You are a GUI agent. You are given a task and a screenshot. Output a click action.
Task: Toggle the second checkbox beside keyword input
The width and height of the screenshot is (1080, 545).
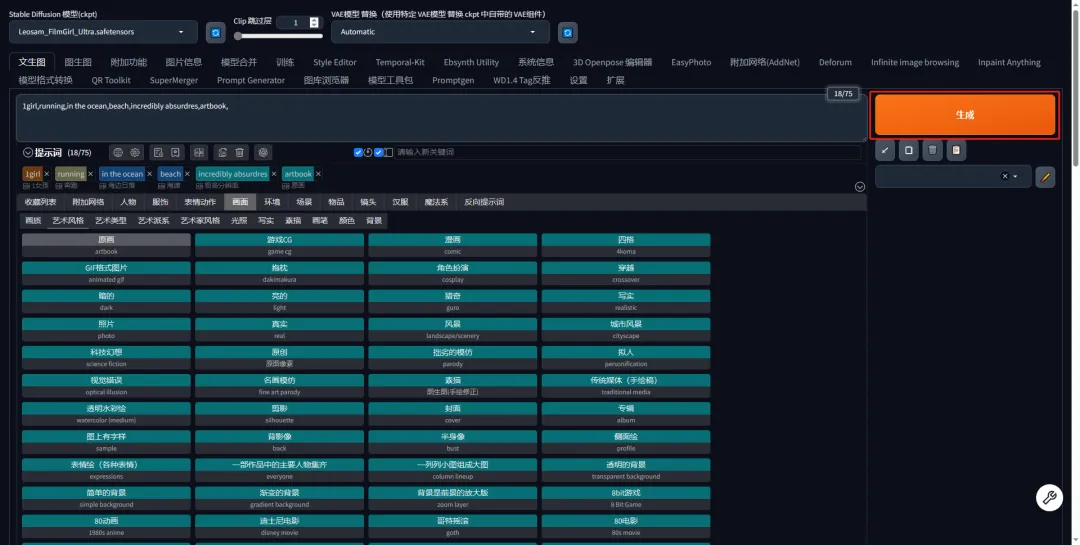(379, 152)
